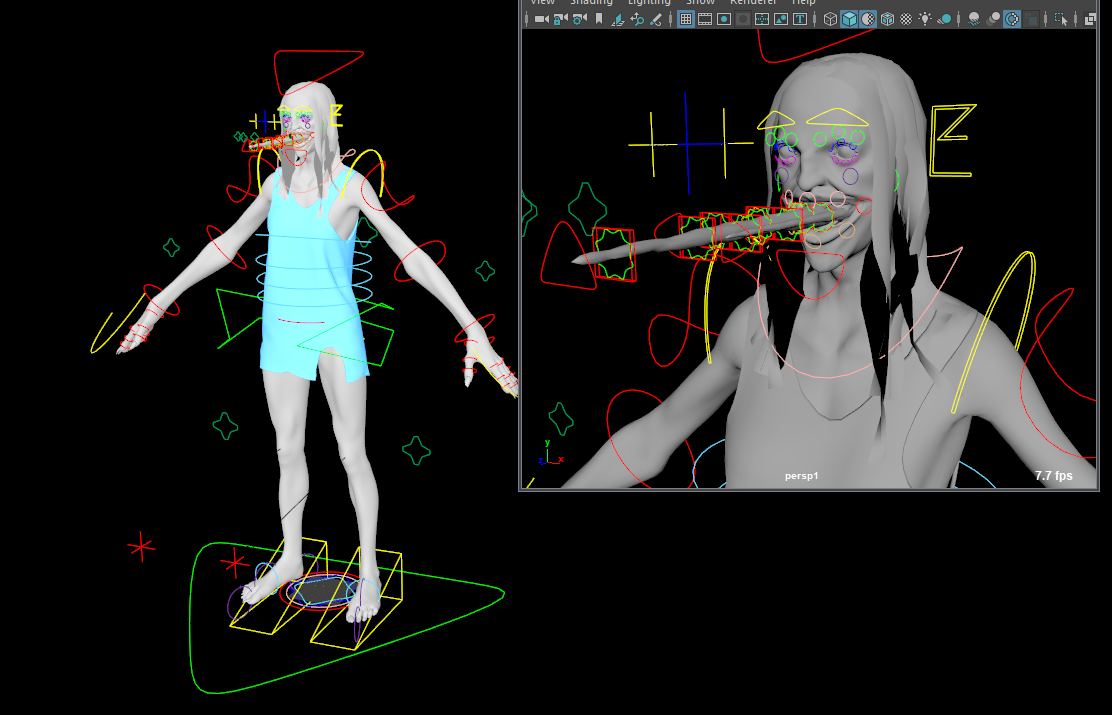This screenshot has height=715, width=1112.
Task: Toggle the Gate Mask button
Action: tap(743, 19)
